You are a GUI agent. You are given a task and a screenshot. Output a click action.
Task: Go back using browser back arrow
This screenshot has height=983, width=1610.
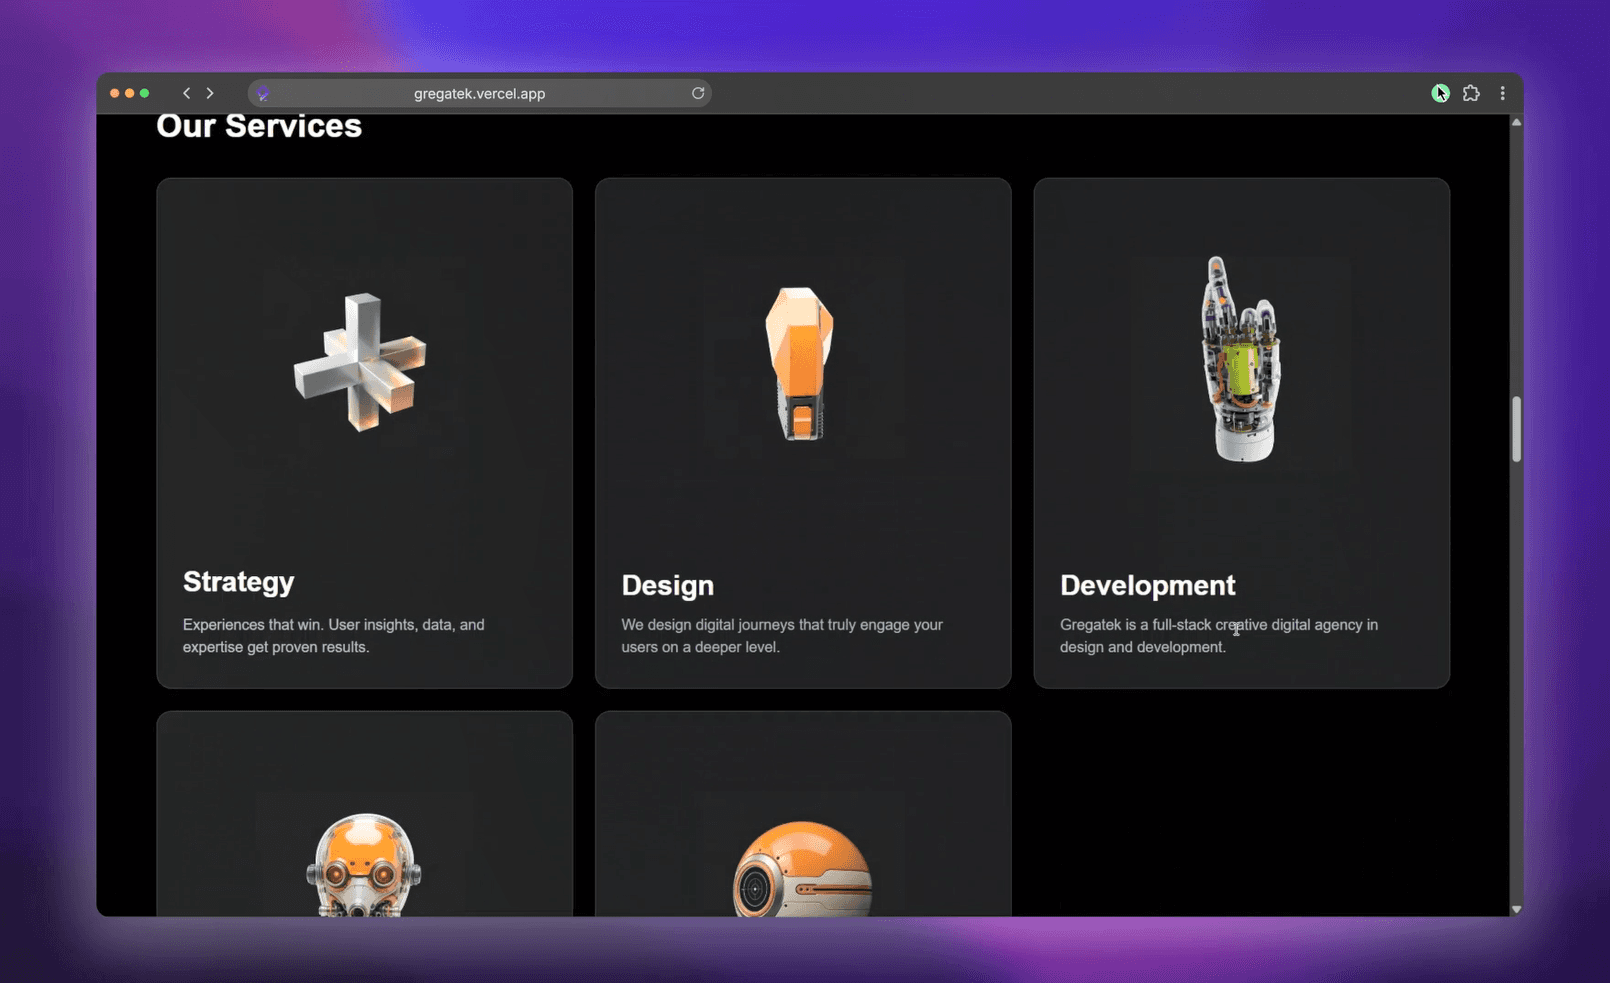tap(186, 93)
